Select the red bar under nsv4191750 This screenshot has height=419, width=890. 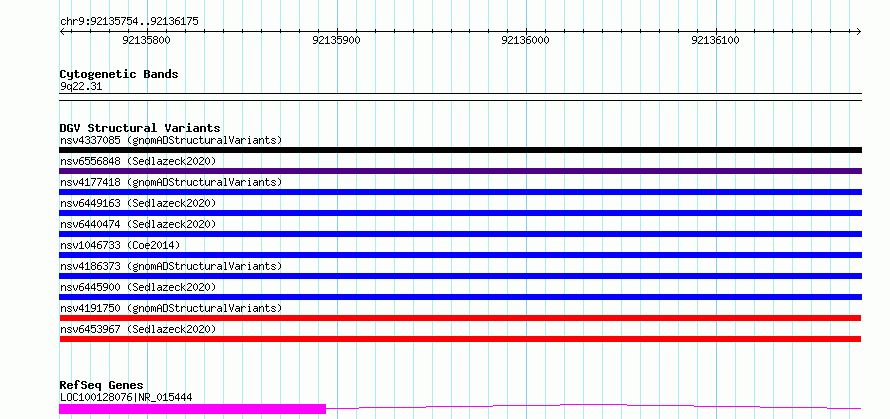460,318
